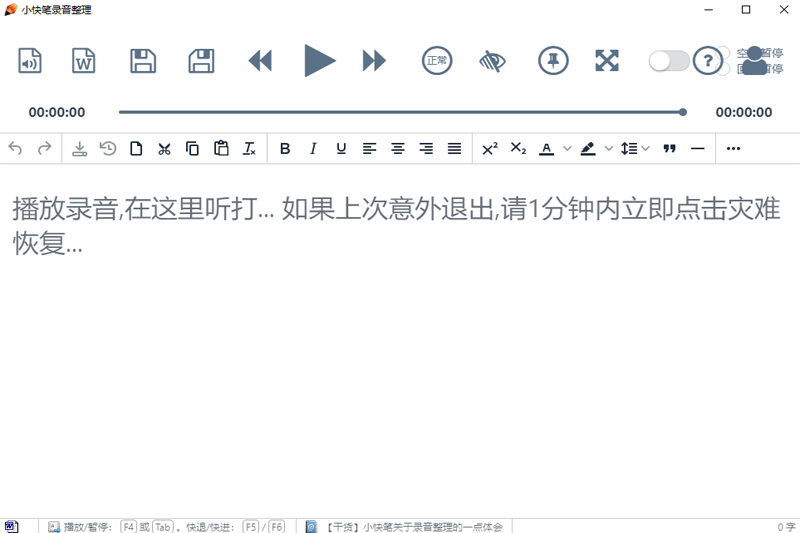Viewport: 800px width, 533px height.
Task: Enter fullscreen with the expand arrows icon
Action: pos(607,61)
